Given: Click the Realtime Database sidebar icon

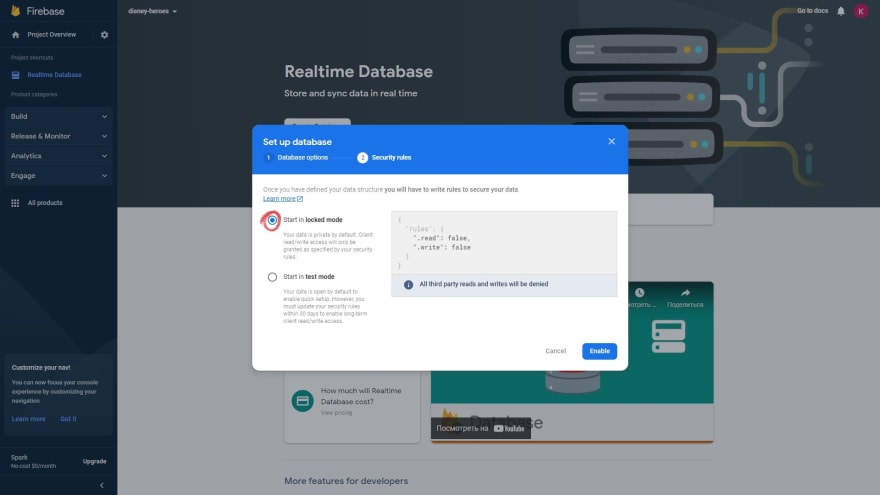Looking at the screenshot, I should click(x=16, y=75).
